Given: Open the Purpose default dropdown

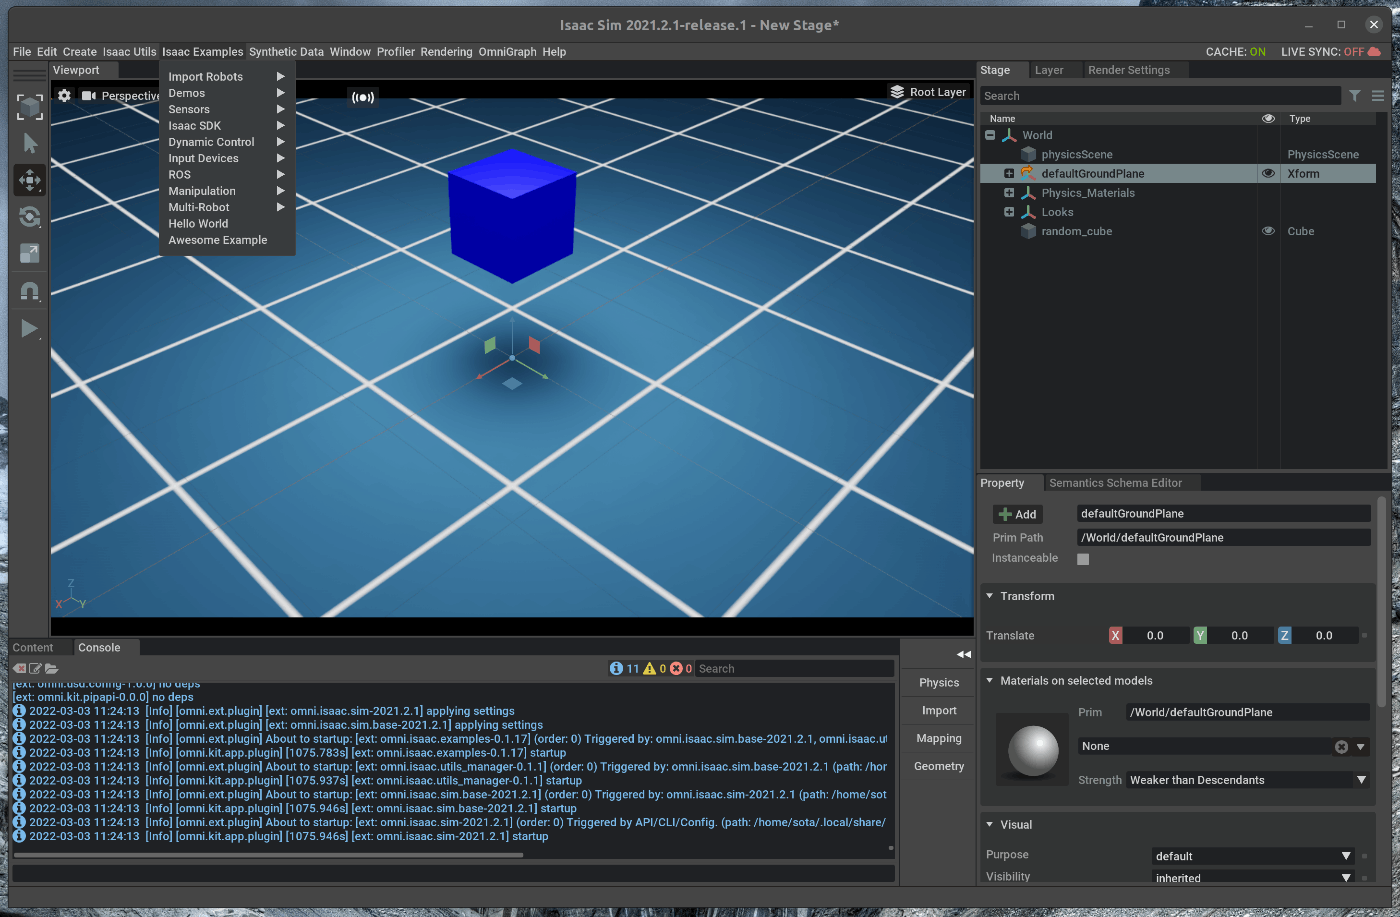Looking at the screenshot, I should (x=1254, y=856).
